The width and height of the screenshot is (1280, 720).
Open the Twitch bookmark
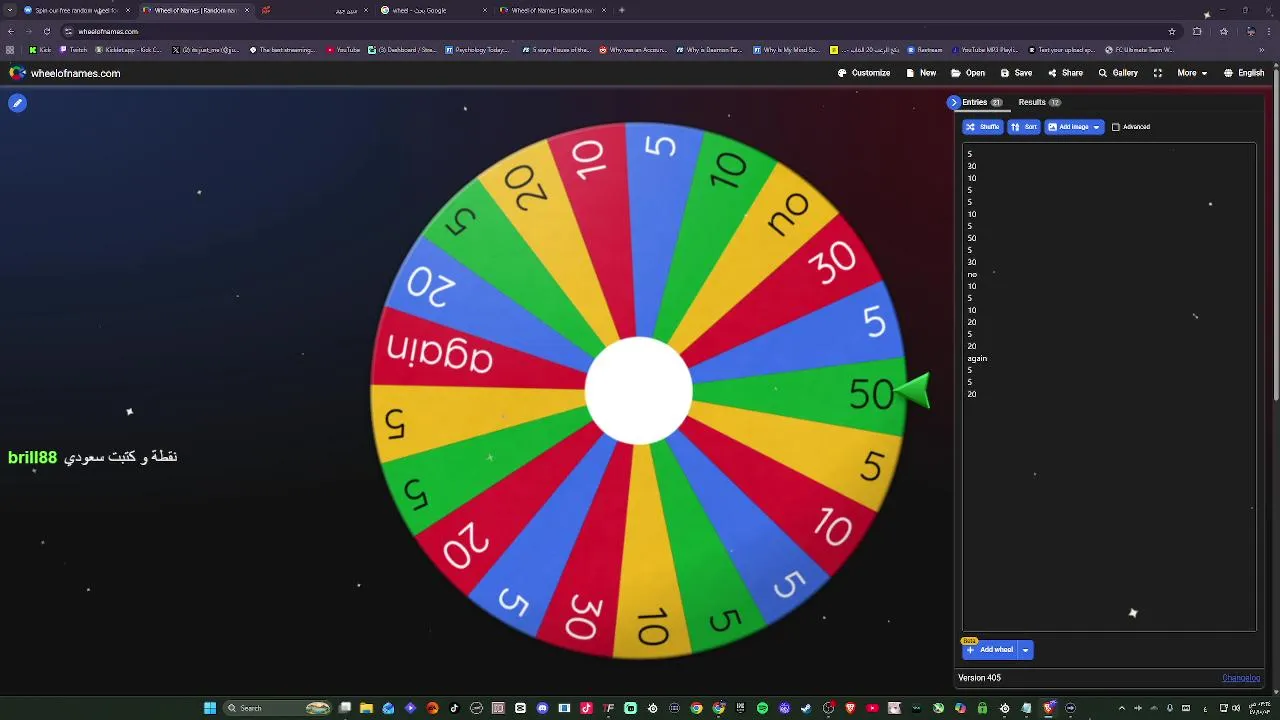coord(74,49)
